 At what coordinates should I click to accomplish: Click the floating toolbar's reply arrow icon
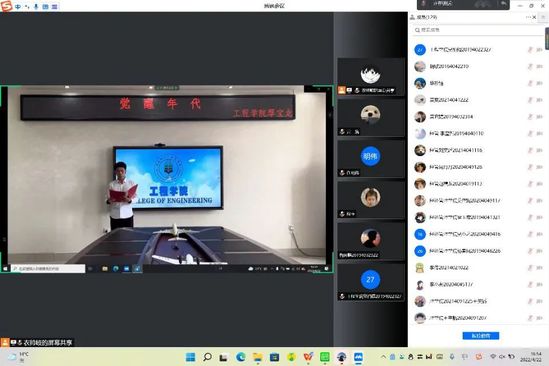click(x=503, y=4)
